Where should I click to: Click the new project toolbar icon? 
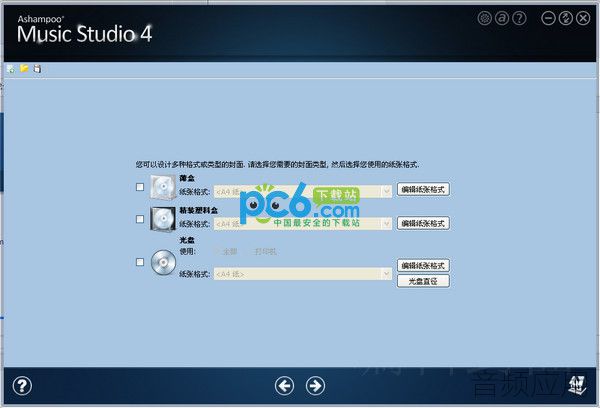[11, 69]
